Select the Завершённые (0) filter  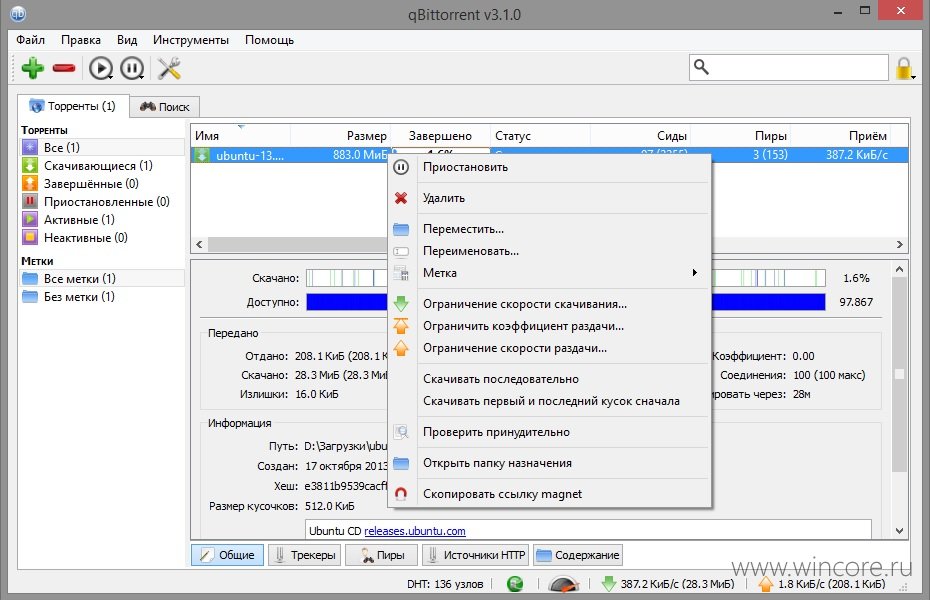(103, 184)
